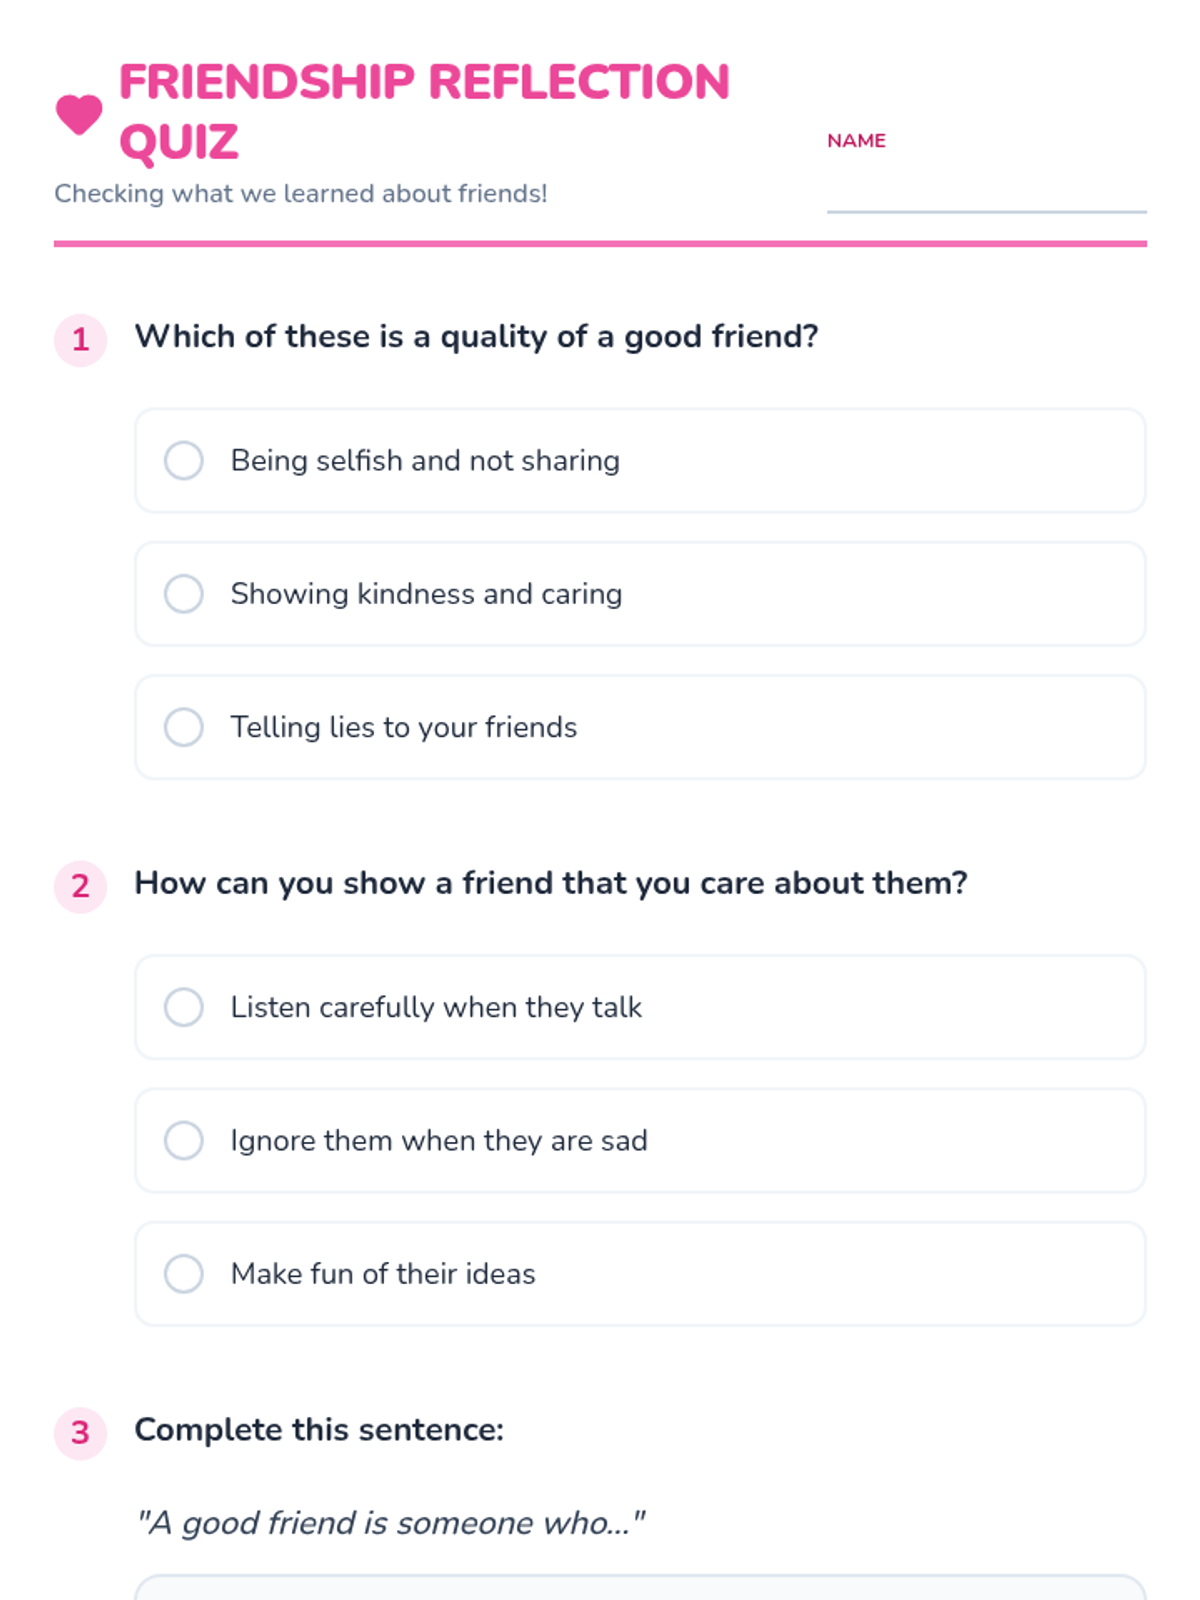Click the question 3 number badge

pyautogui.click(x=80, y=1433)
